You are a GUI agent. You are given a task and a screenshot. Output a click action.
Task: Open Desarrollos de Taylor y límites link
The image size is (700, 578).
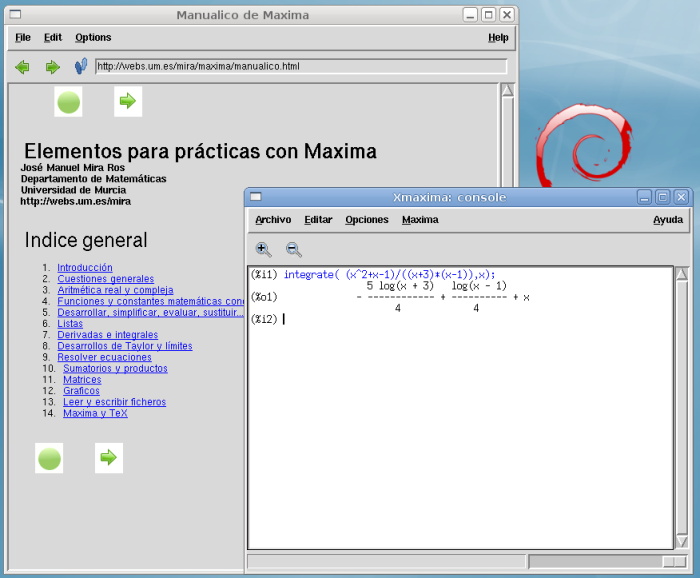125,345
